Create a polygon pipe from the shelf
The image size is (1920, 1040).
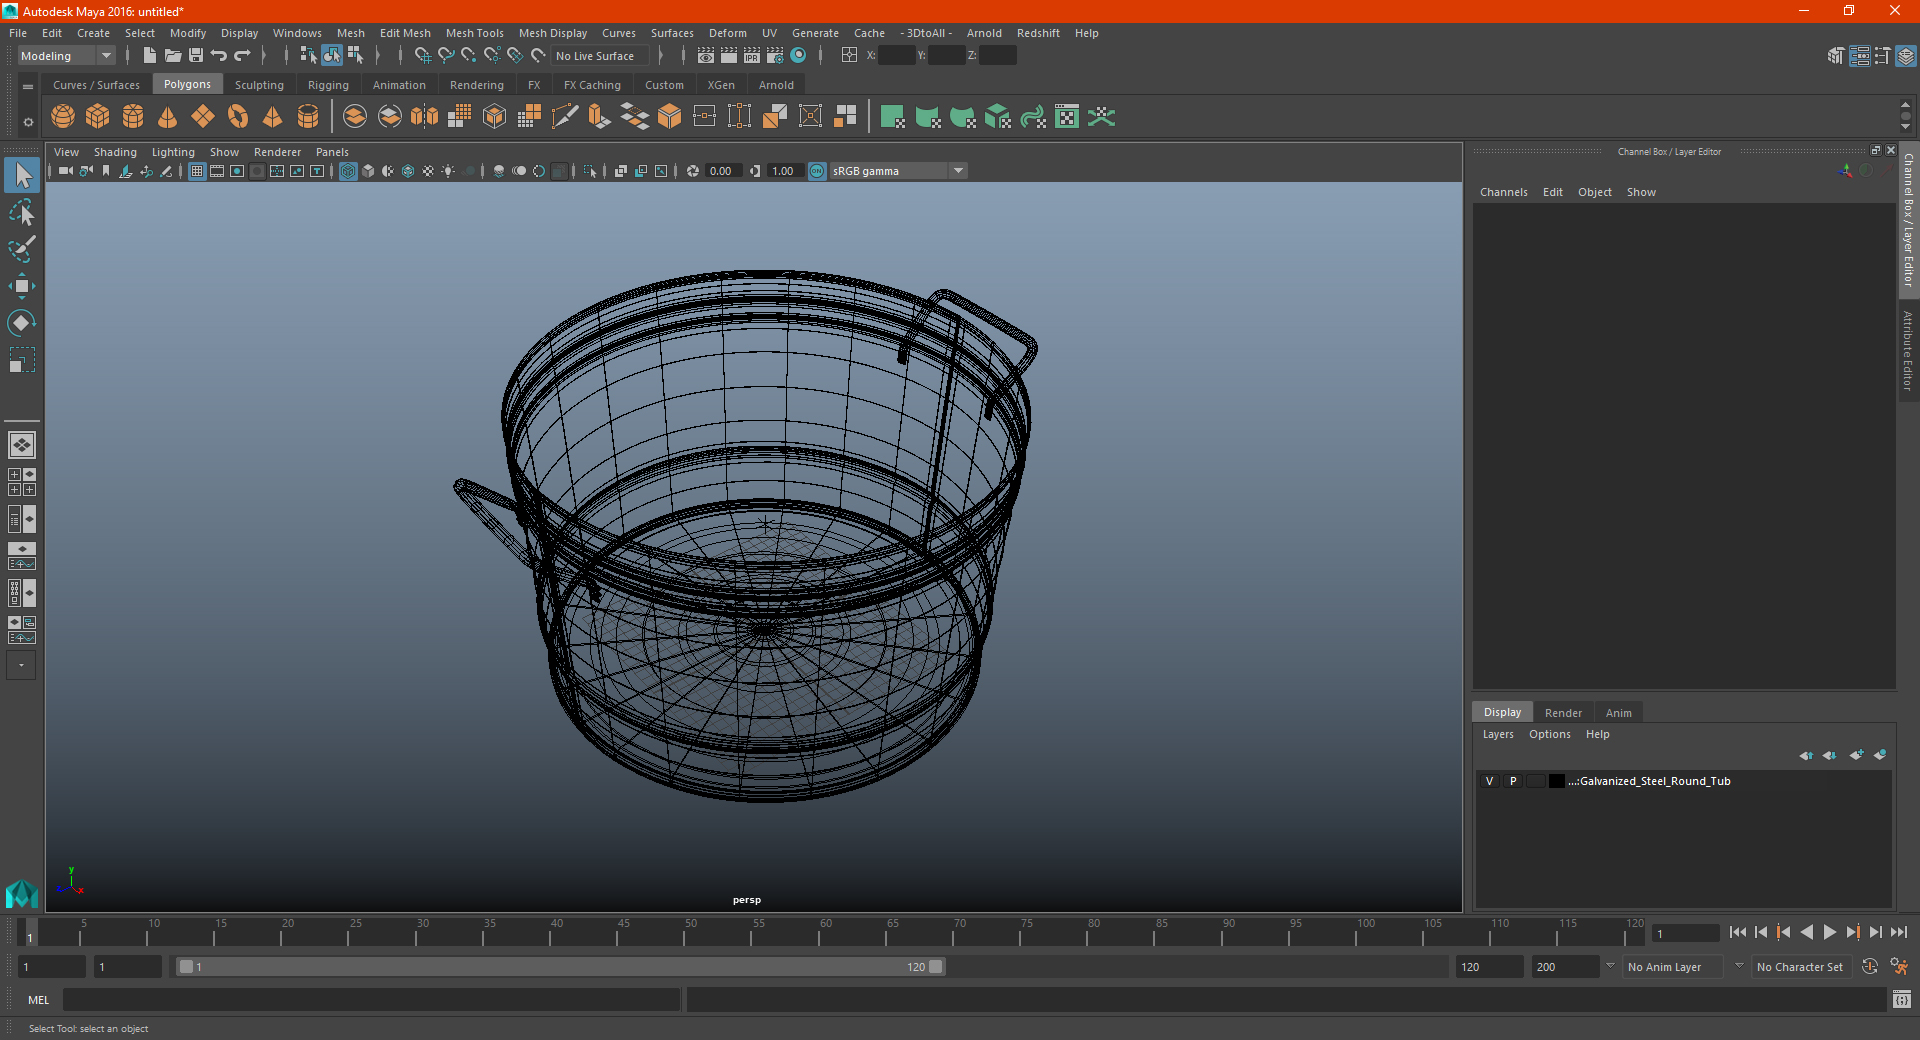click(308, 117)
